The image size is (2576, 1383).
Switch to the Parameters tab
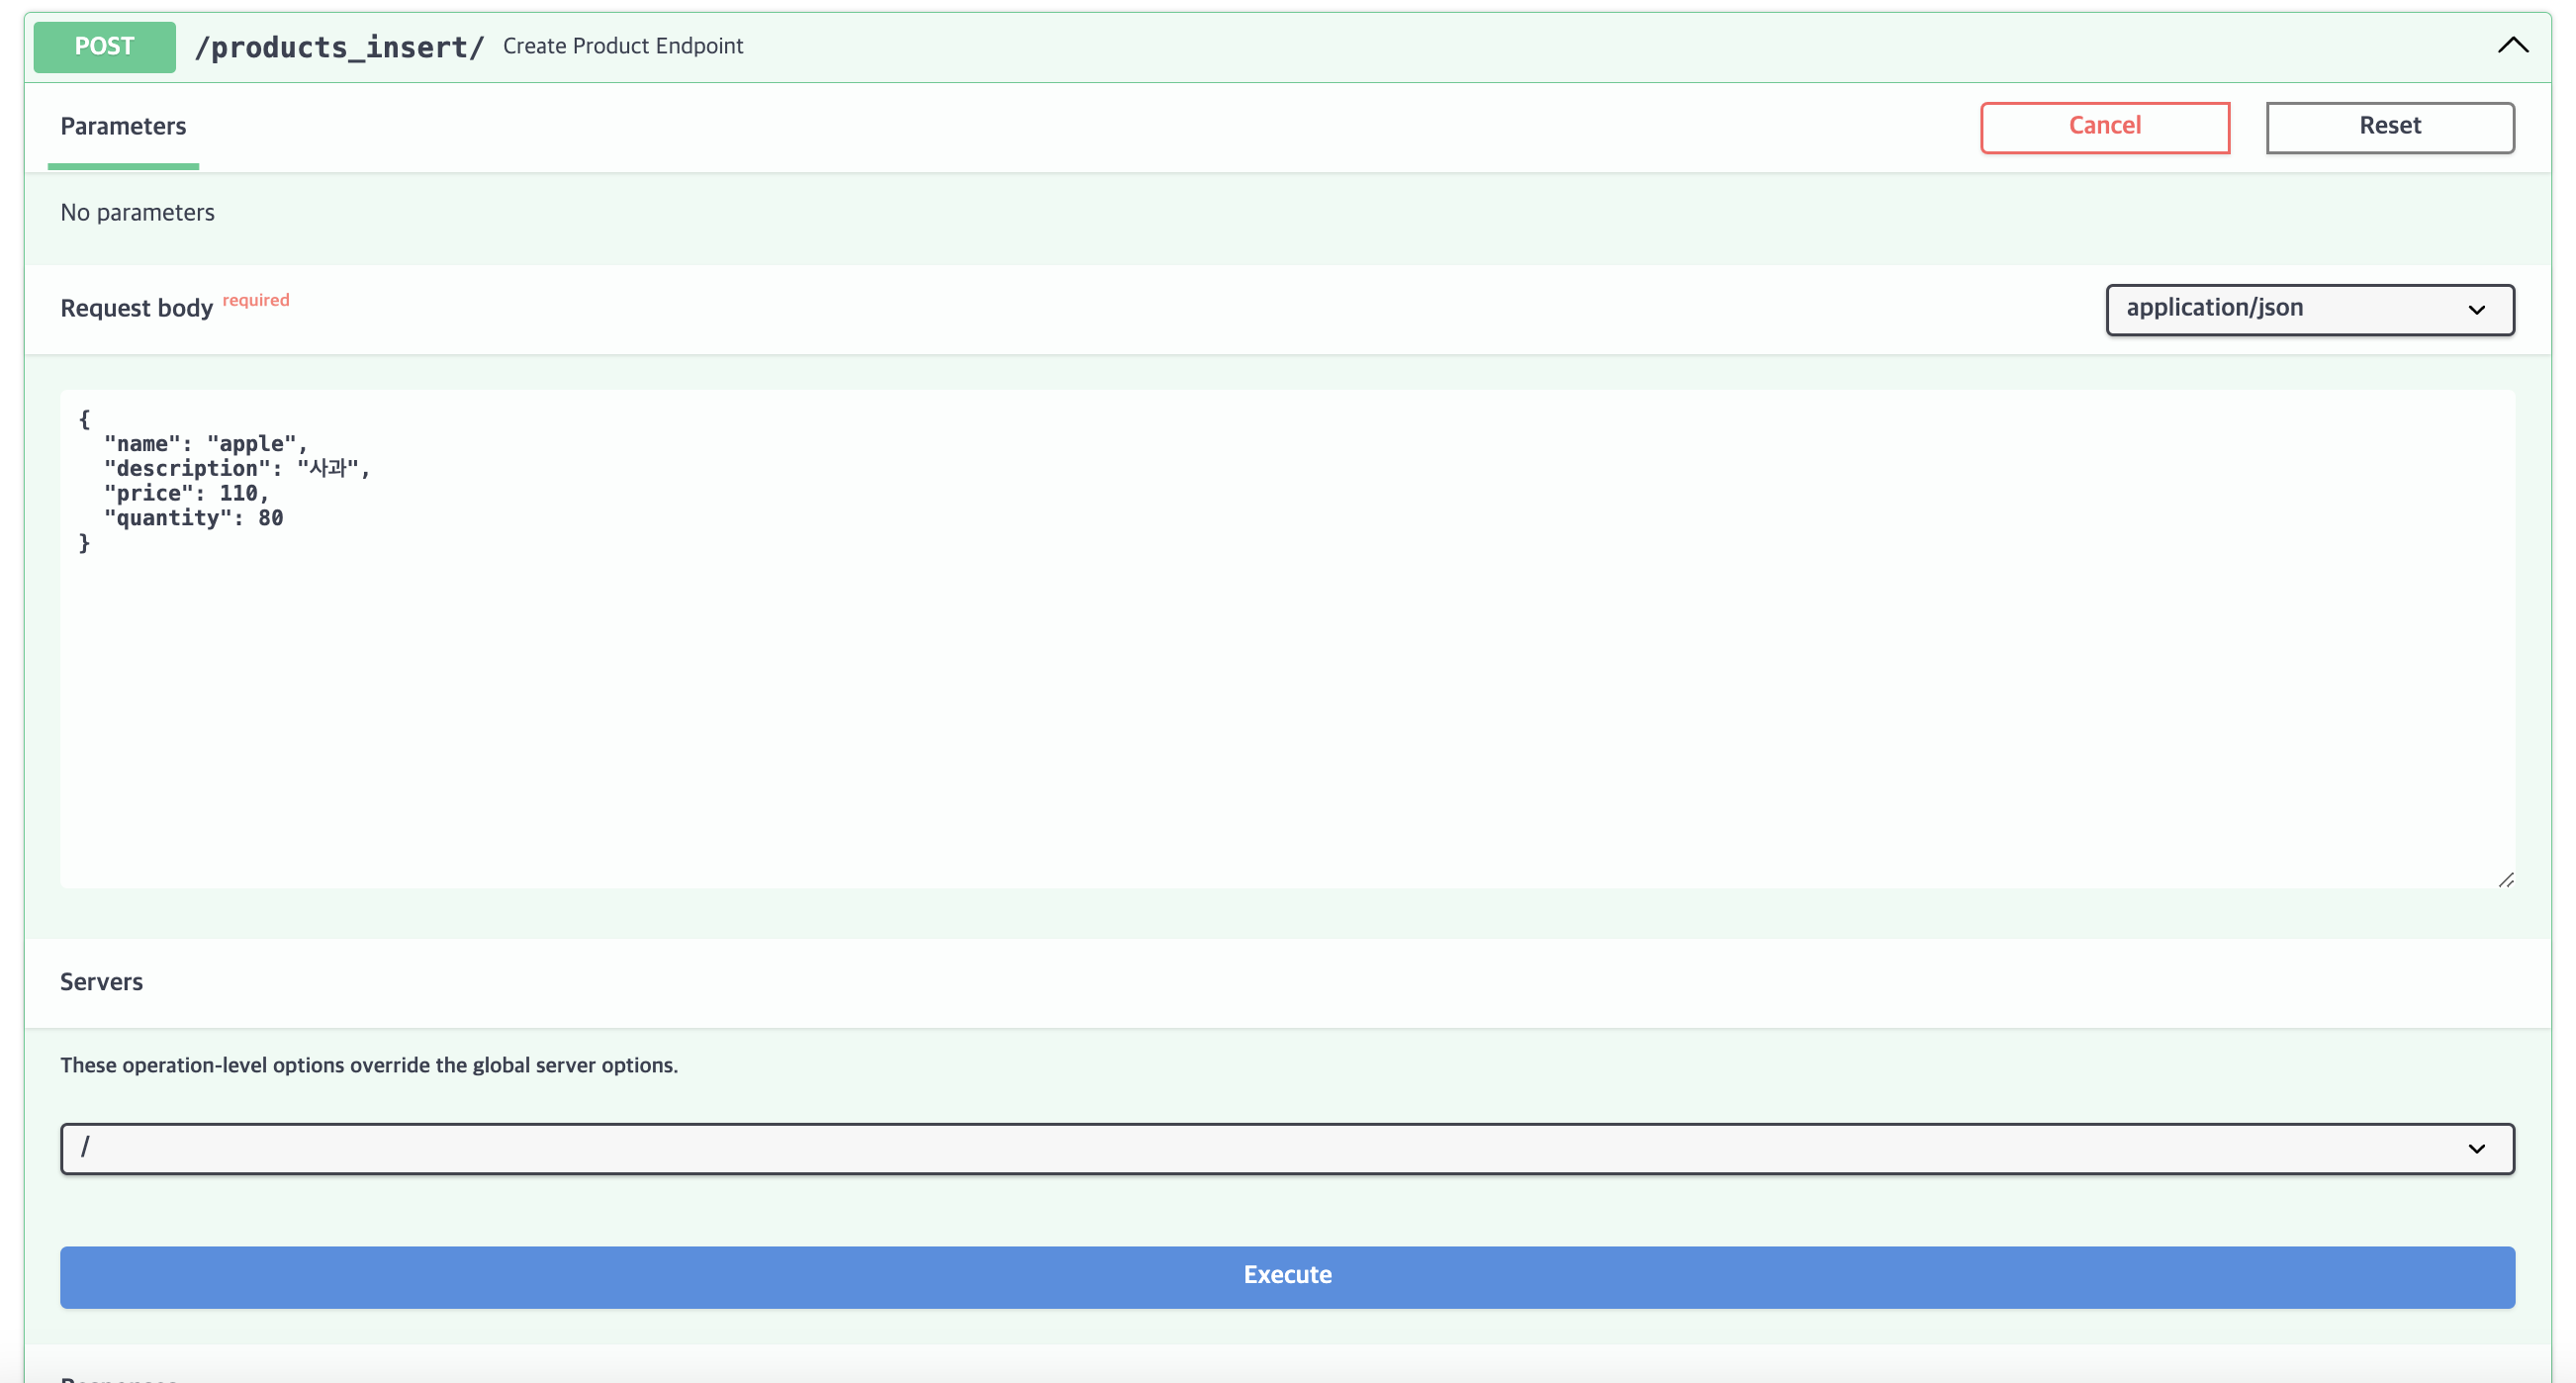click(x=123, y=127)
